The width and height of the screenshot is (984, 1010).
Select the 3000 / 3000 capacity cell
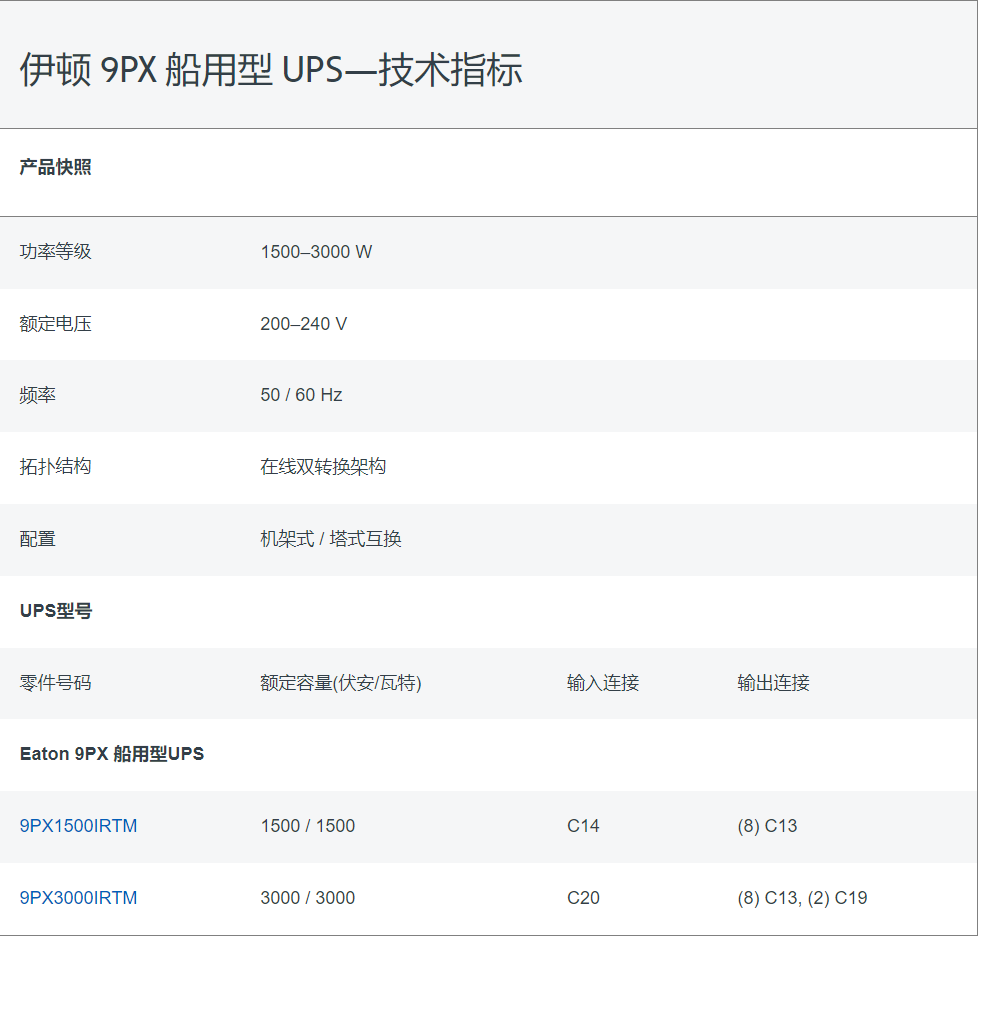point(308,898)
